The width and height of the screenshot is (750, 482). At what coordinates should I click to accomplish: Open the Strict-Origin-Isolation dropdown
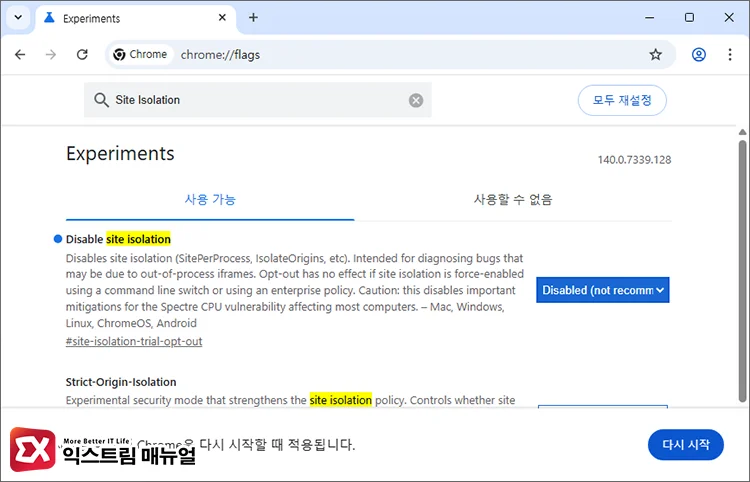(603, 407)
